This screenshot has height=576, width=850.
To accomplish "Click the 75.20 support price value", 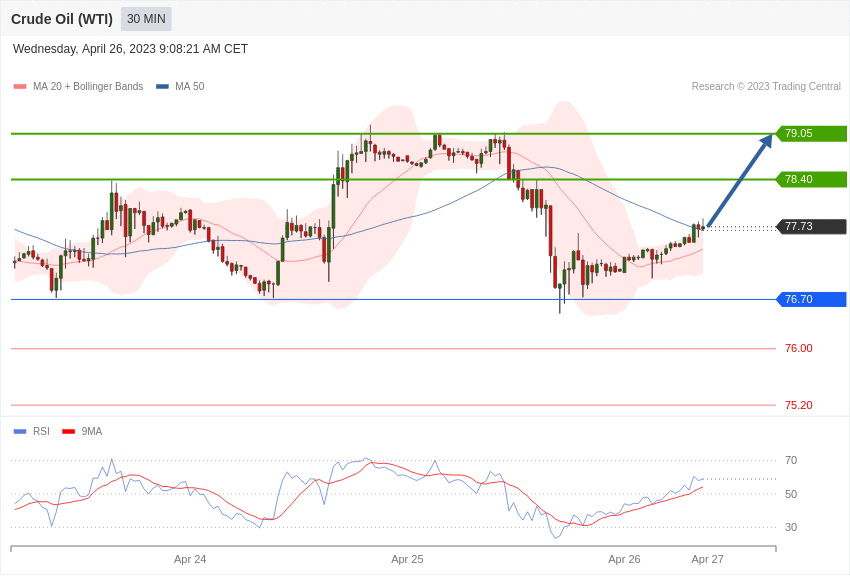I will (799, 405).
